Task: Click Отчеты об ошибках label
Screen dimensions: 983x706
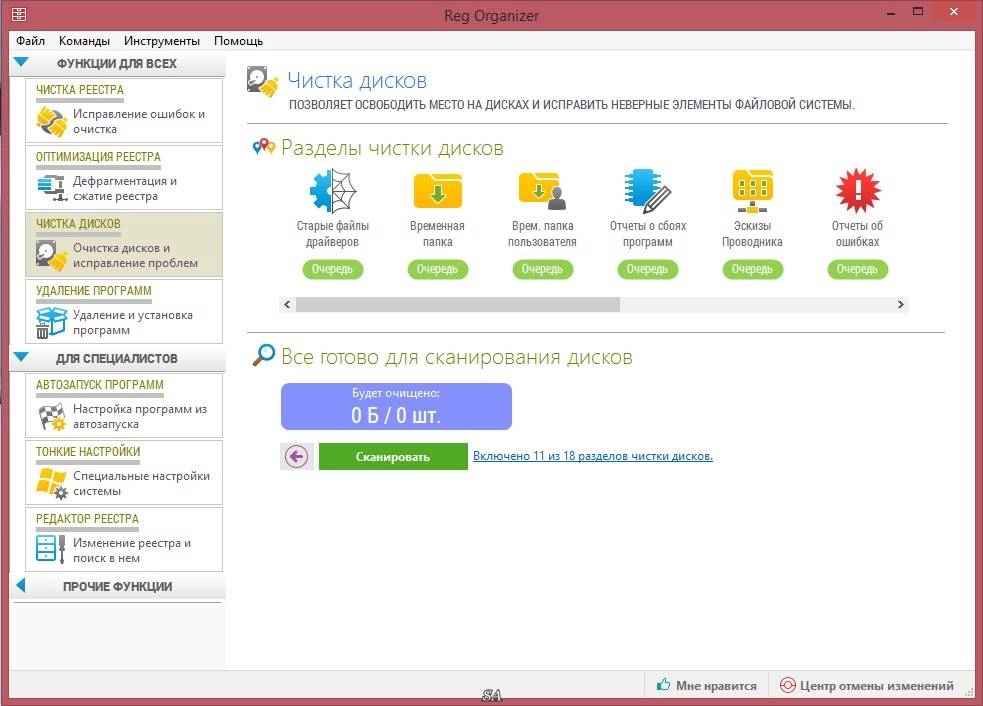Action: coord(858,234)
